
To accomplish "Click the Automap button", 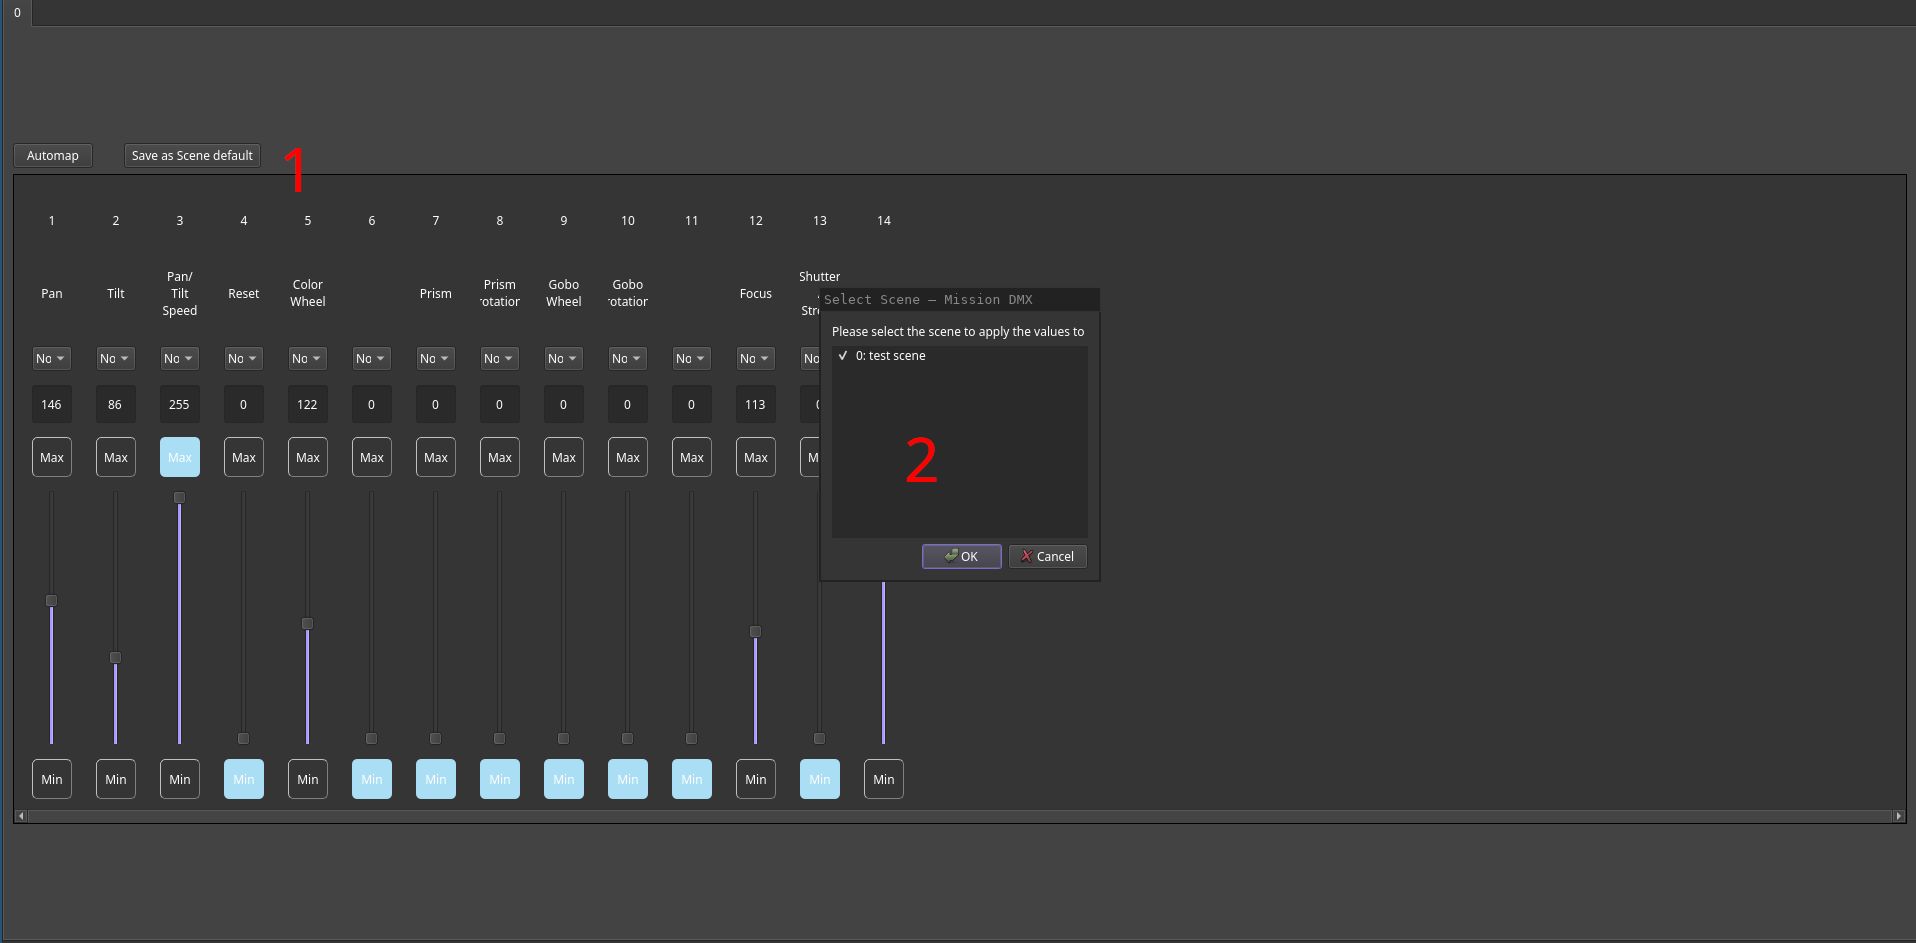I will [x=53, y=156].
